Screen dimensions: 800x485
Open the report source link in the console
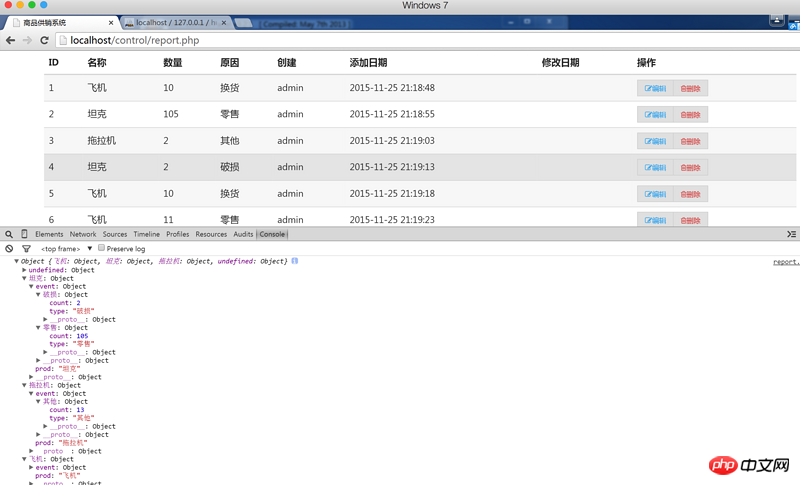coord(786,262)
